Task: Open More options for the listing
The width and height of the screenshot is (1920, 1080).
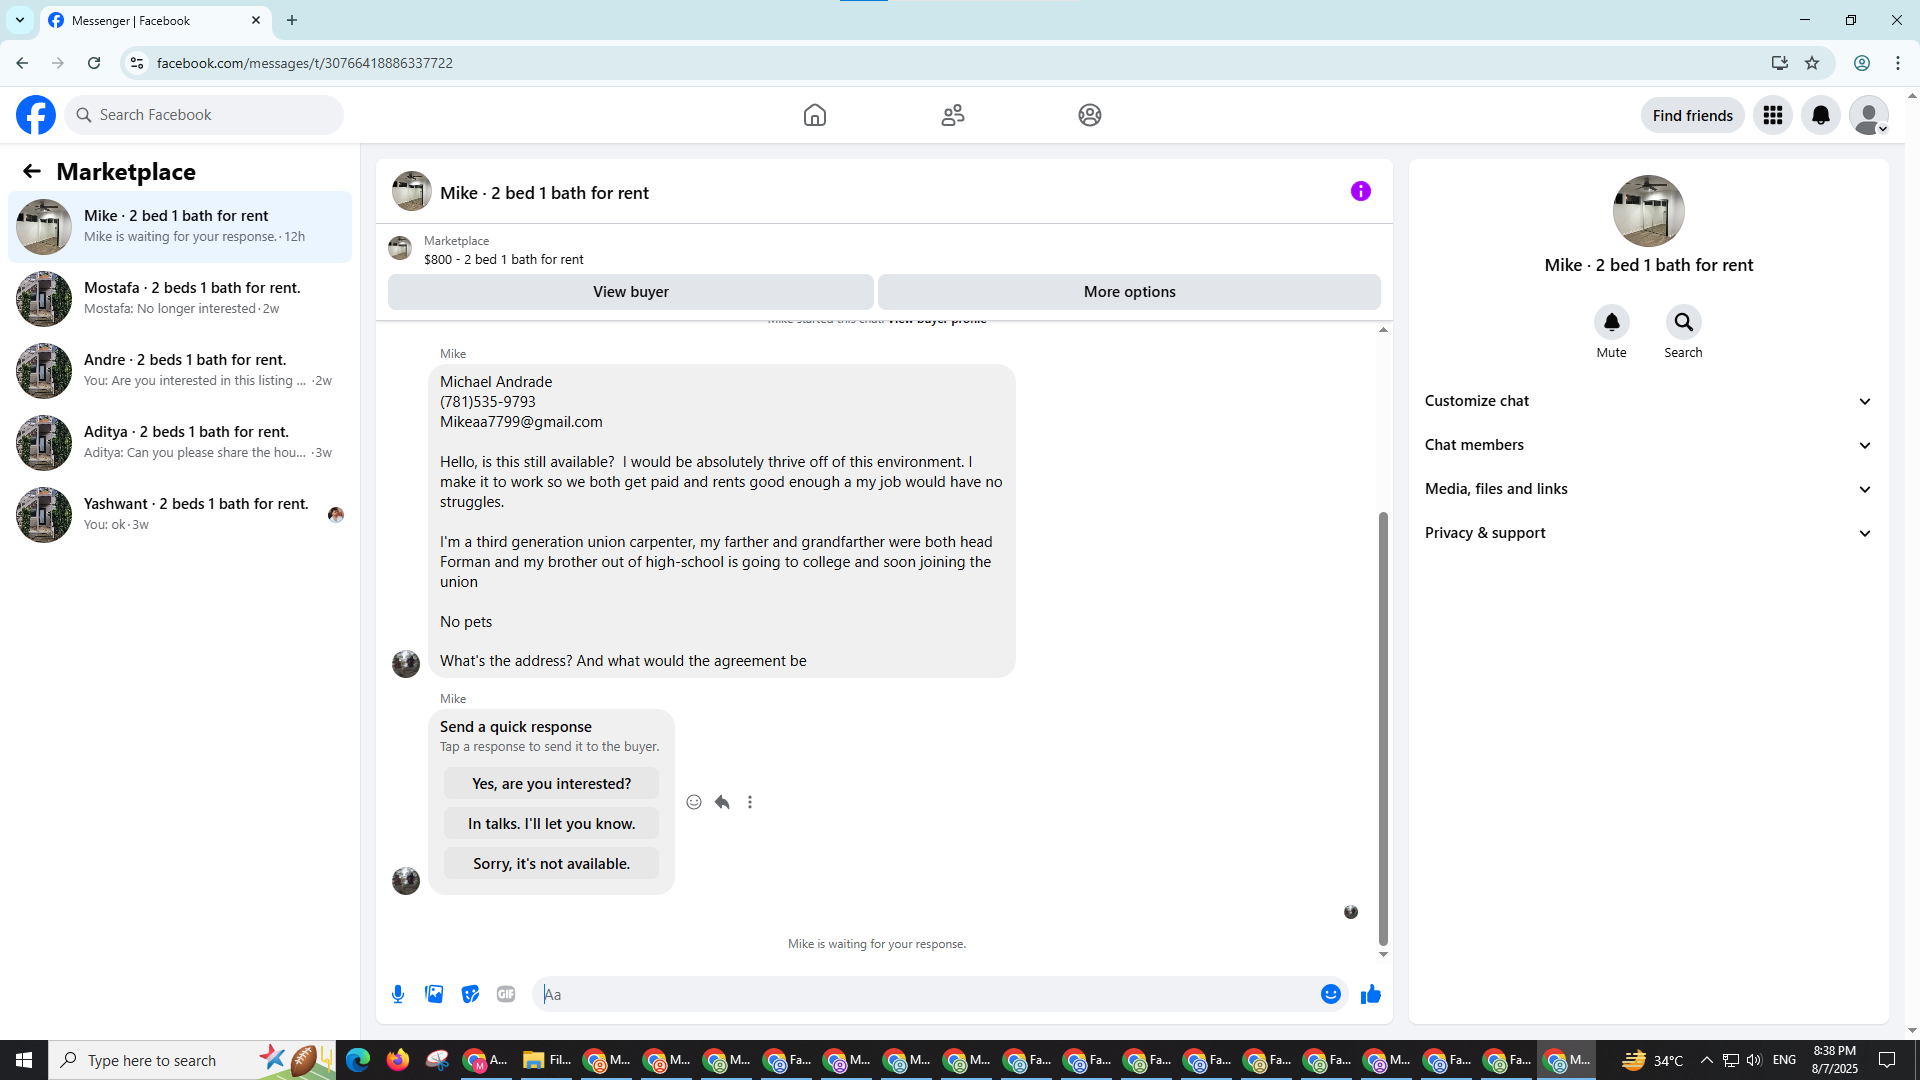Action: tap(1130, 292)
